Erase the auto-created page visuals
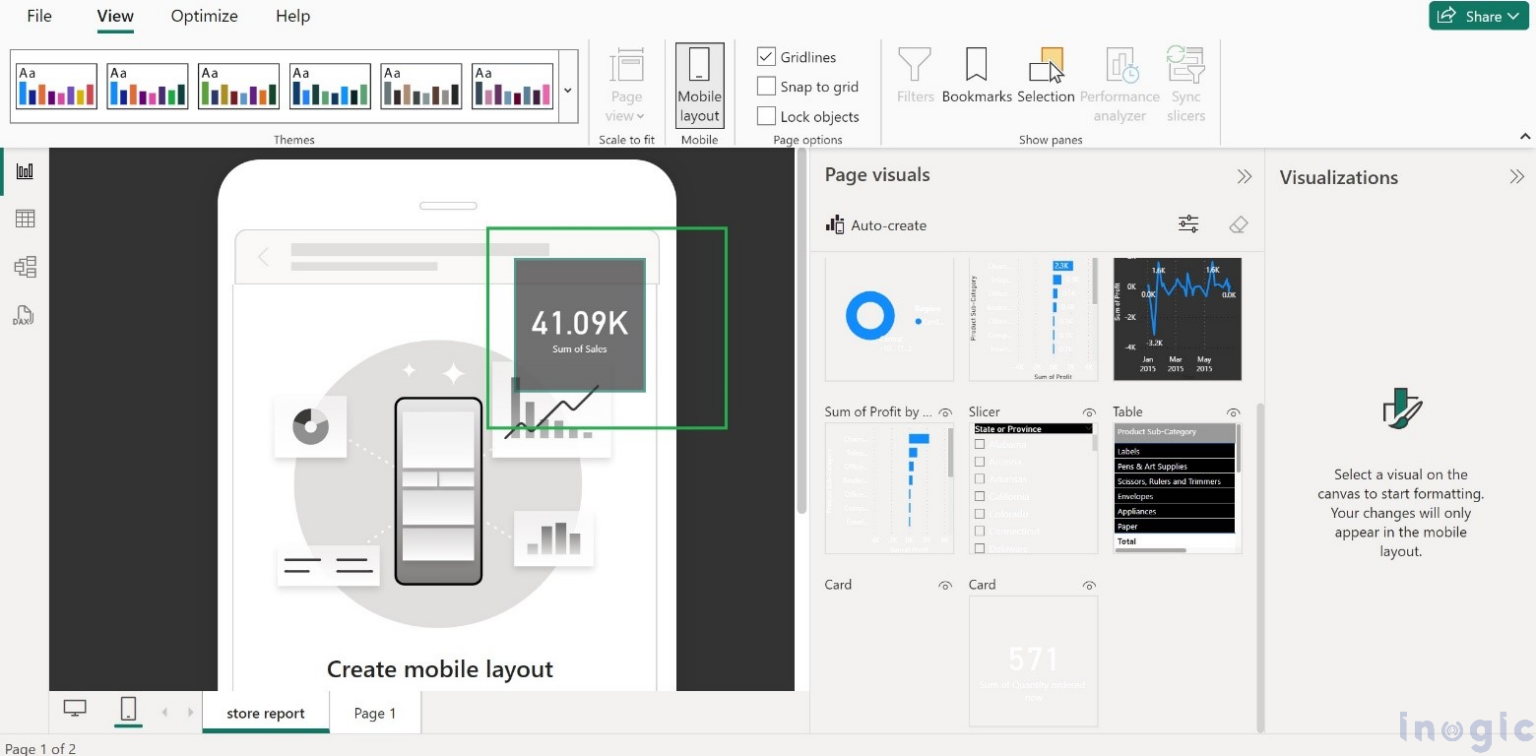Viewport: 1536px width, 756px height. (1238, 224)
